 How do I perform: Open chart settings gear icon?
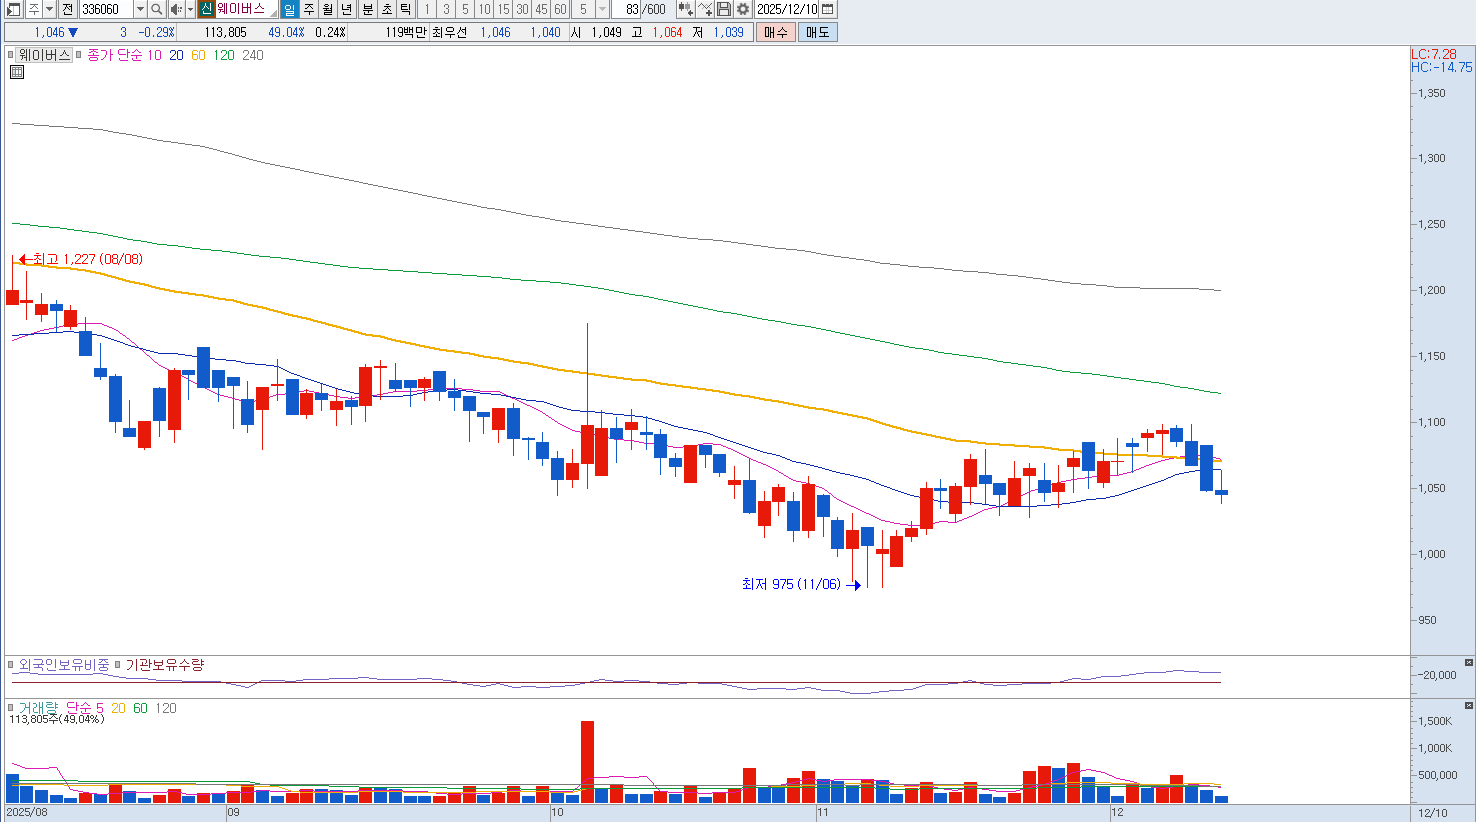[x=743, y=9]
